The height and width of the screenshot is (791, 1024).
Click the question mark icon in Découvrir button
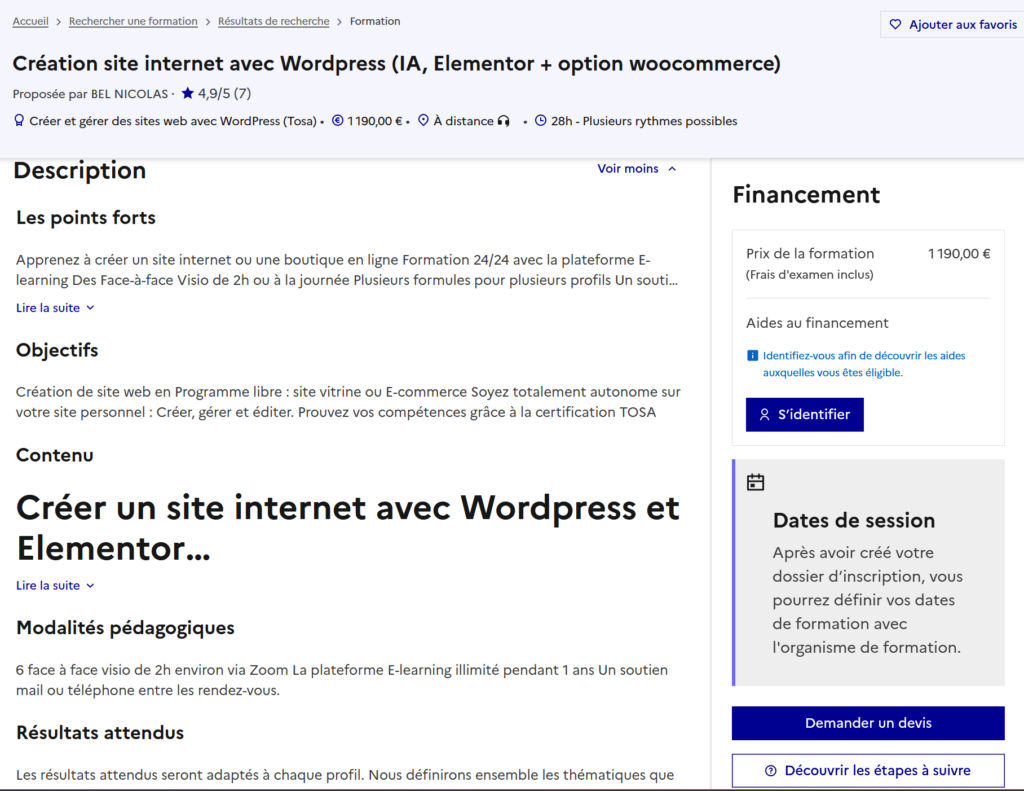click(x=771, y=771)
